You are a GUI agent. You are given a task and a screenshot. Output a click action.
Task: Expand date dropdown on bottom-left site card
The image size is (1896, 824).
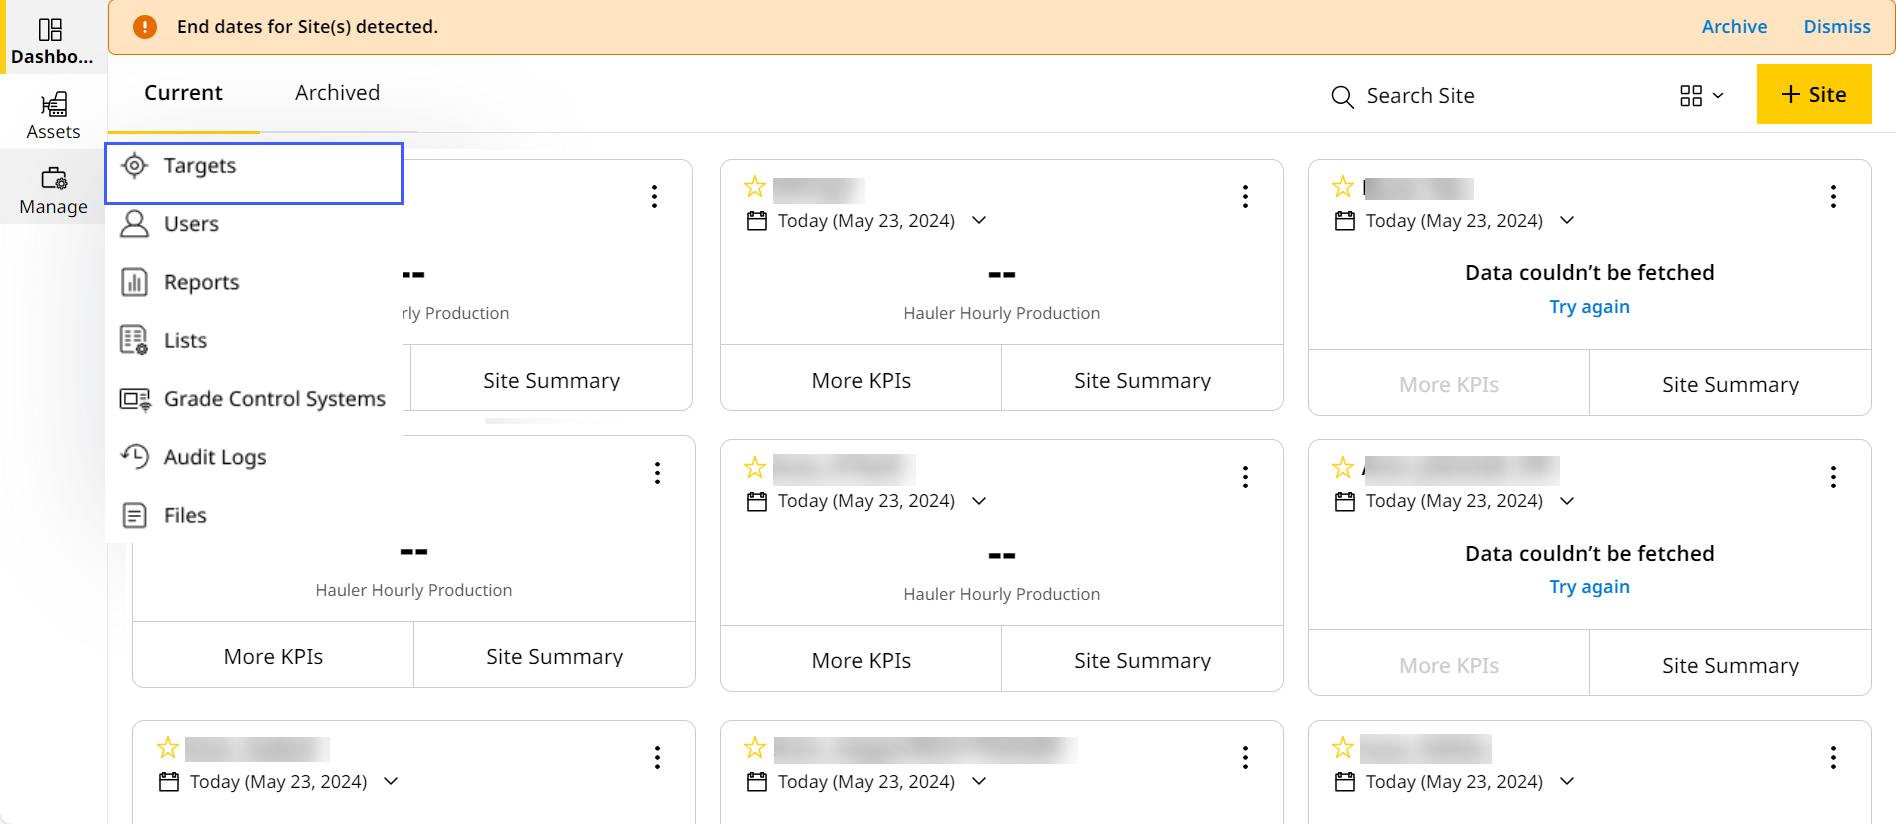pos(391,781)
